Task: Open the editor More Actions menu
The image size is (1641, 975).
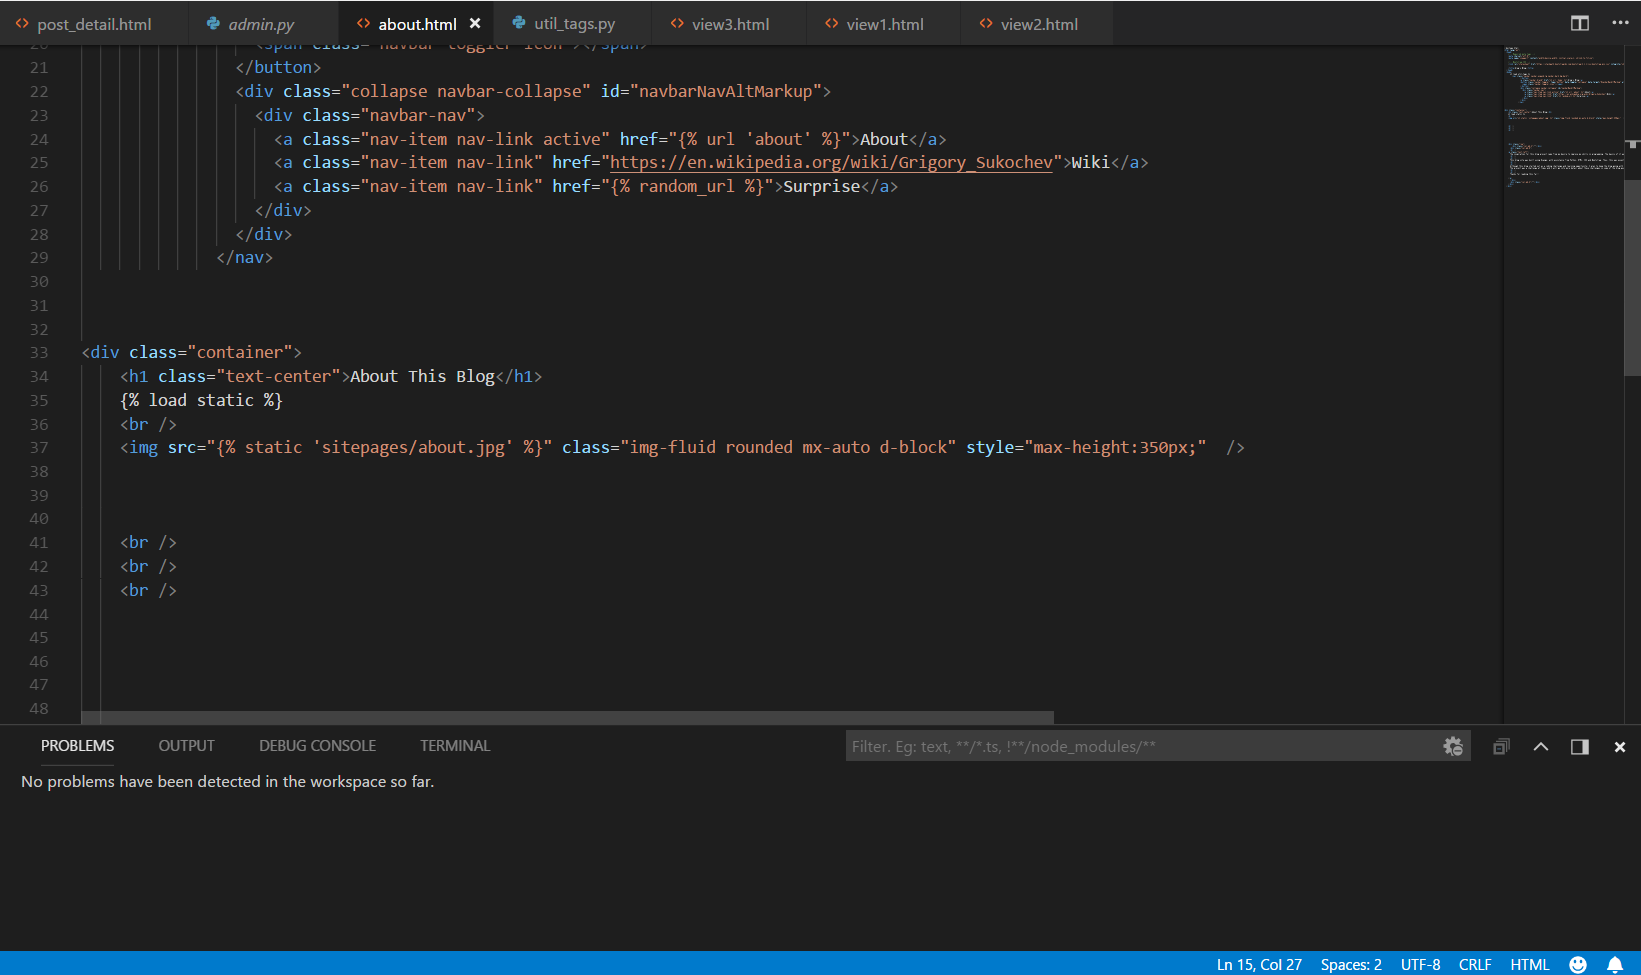Action: click(1620, 23)
